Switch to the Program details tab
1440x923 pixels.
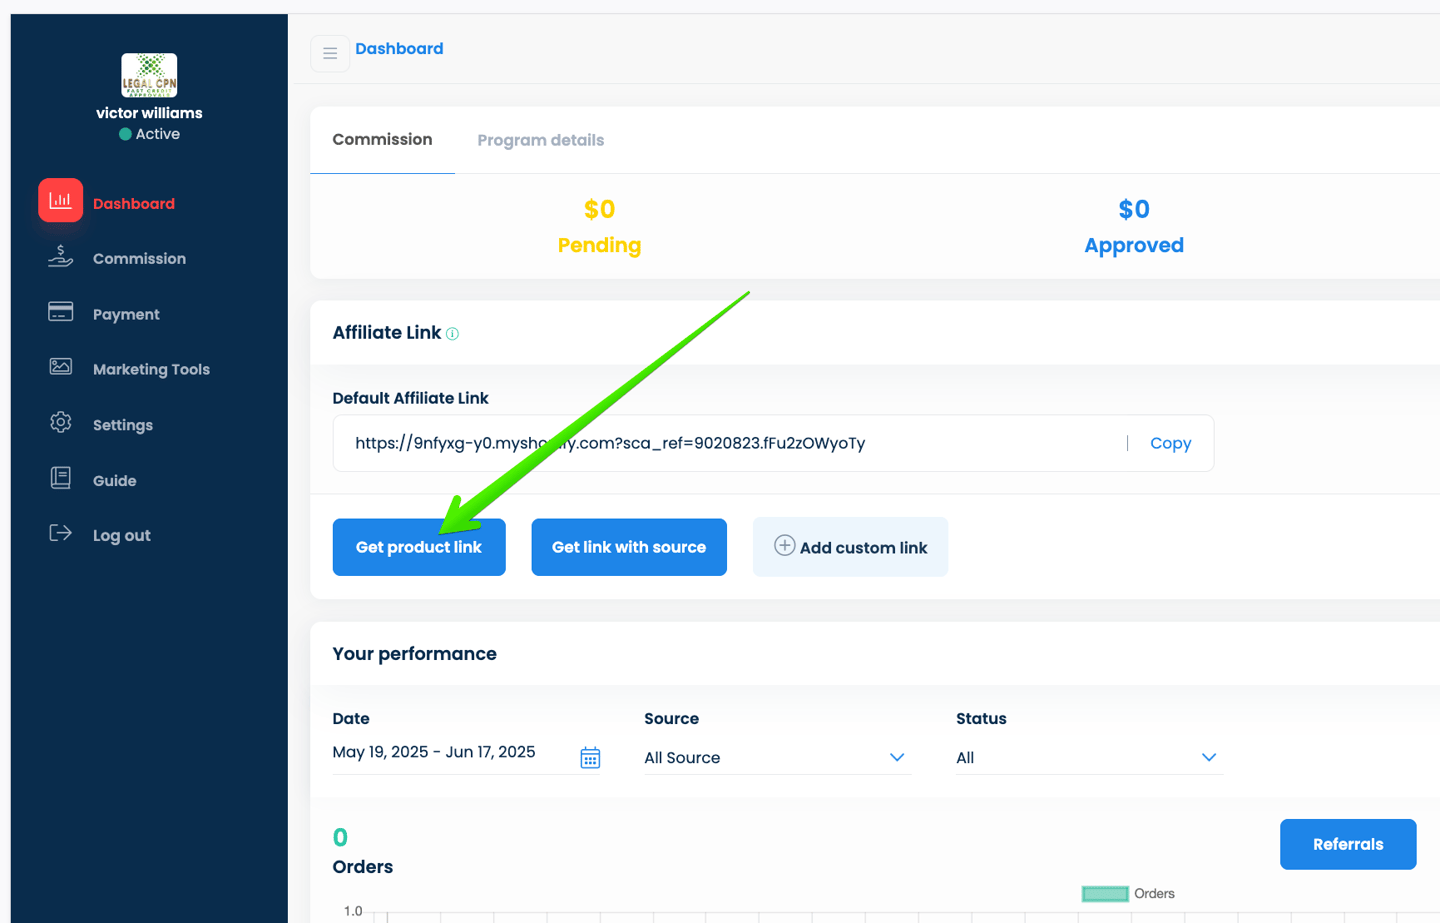[x=541, y=140]
